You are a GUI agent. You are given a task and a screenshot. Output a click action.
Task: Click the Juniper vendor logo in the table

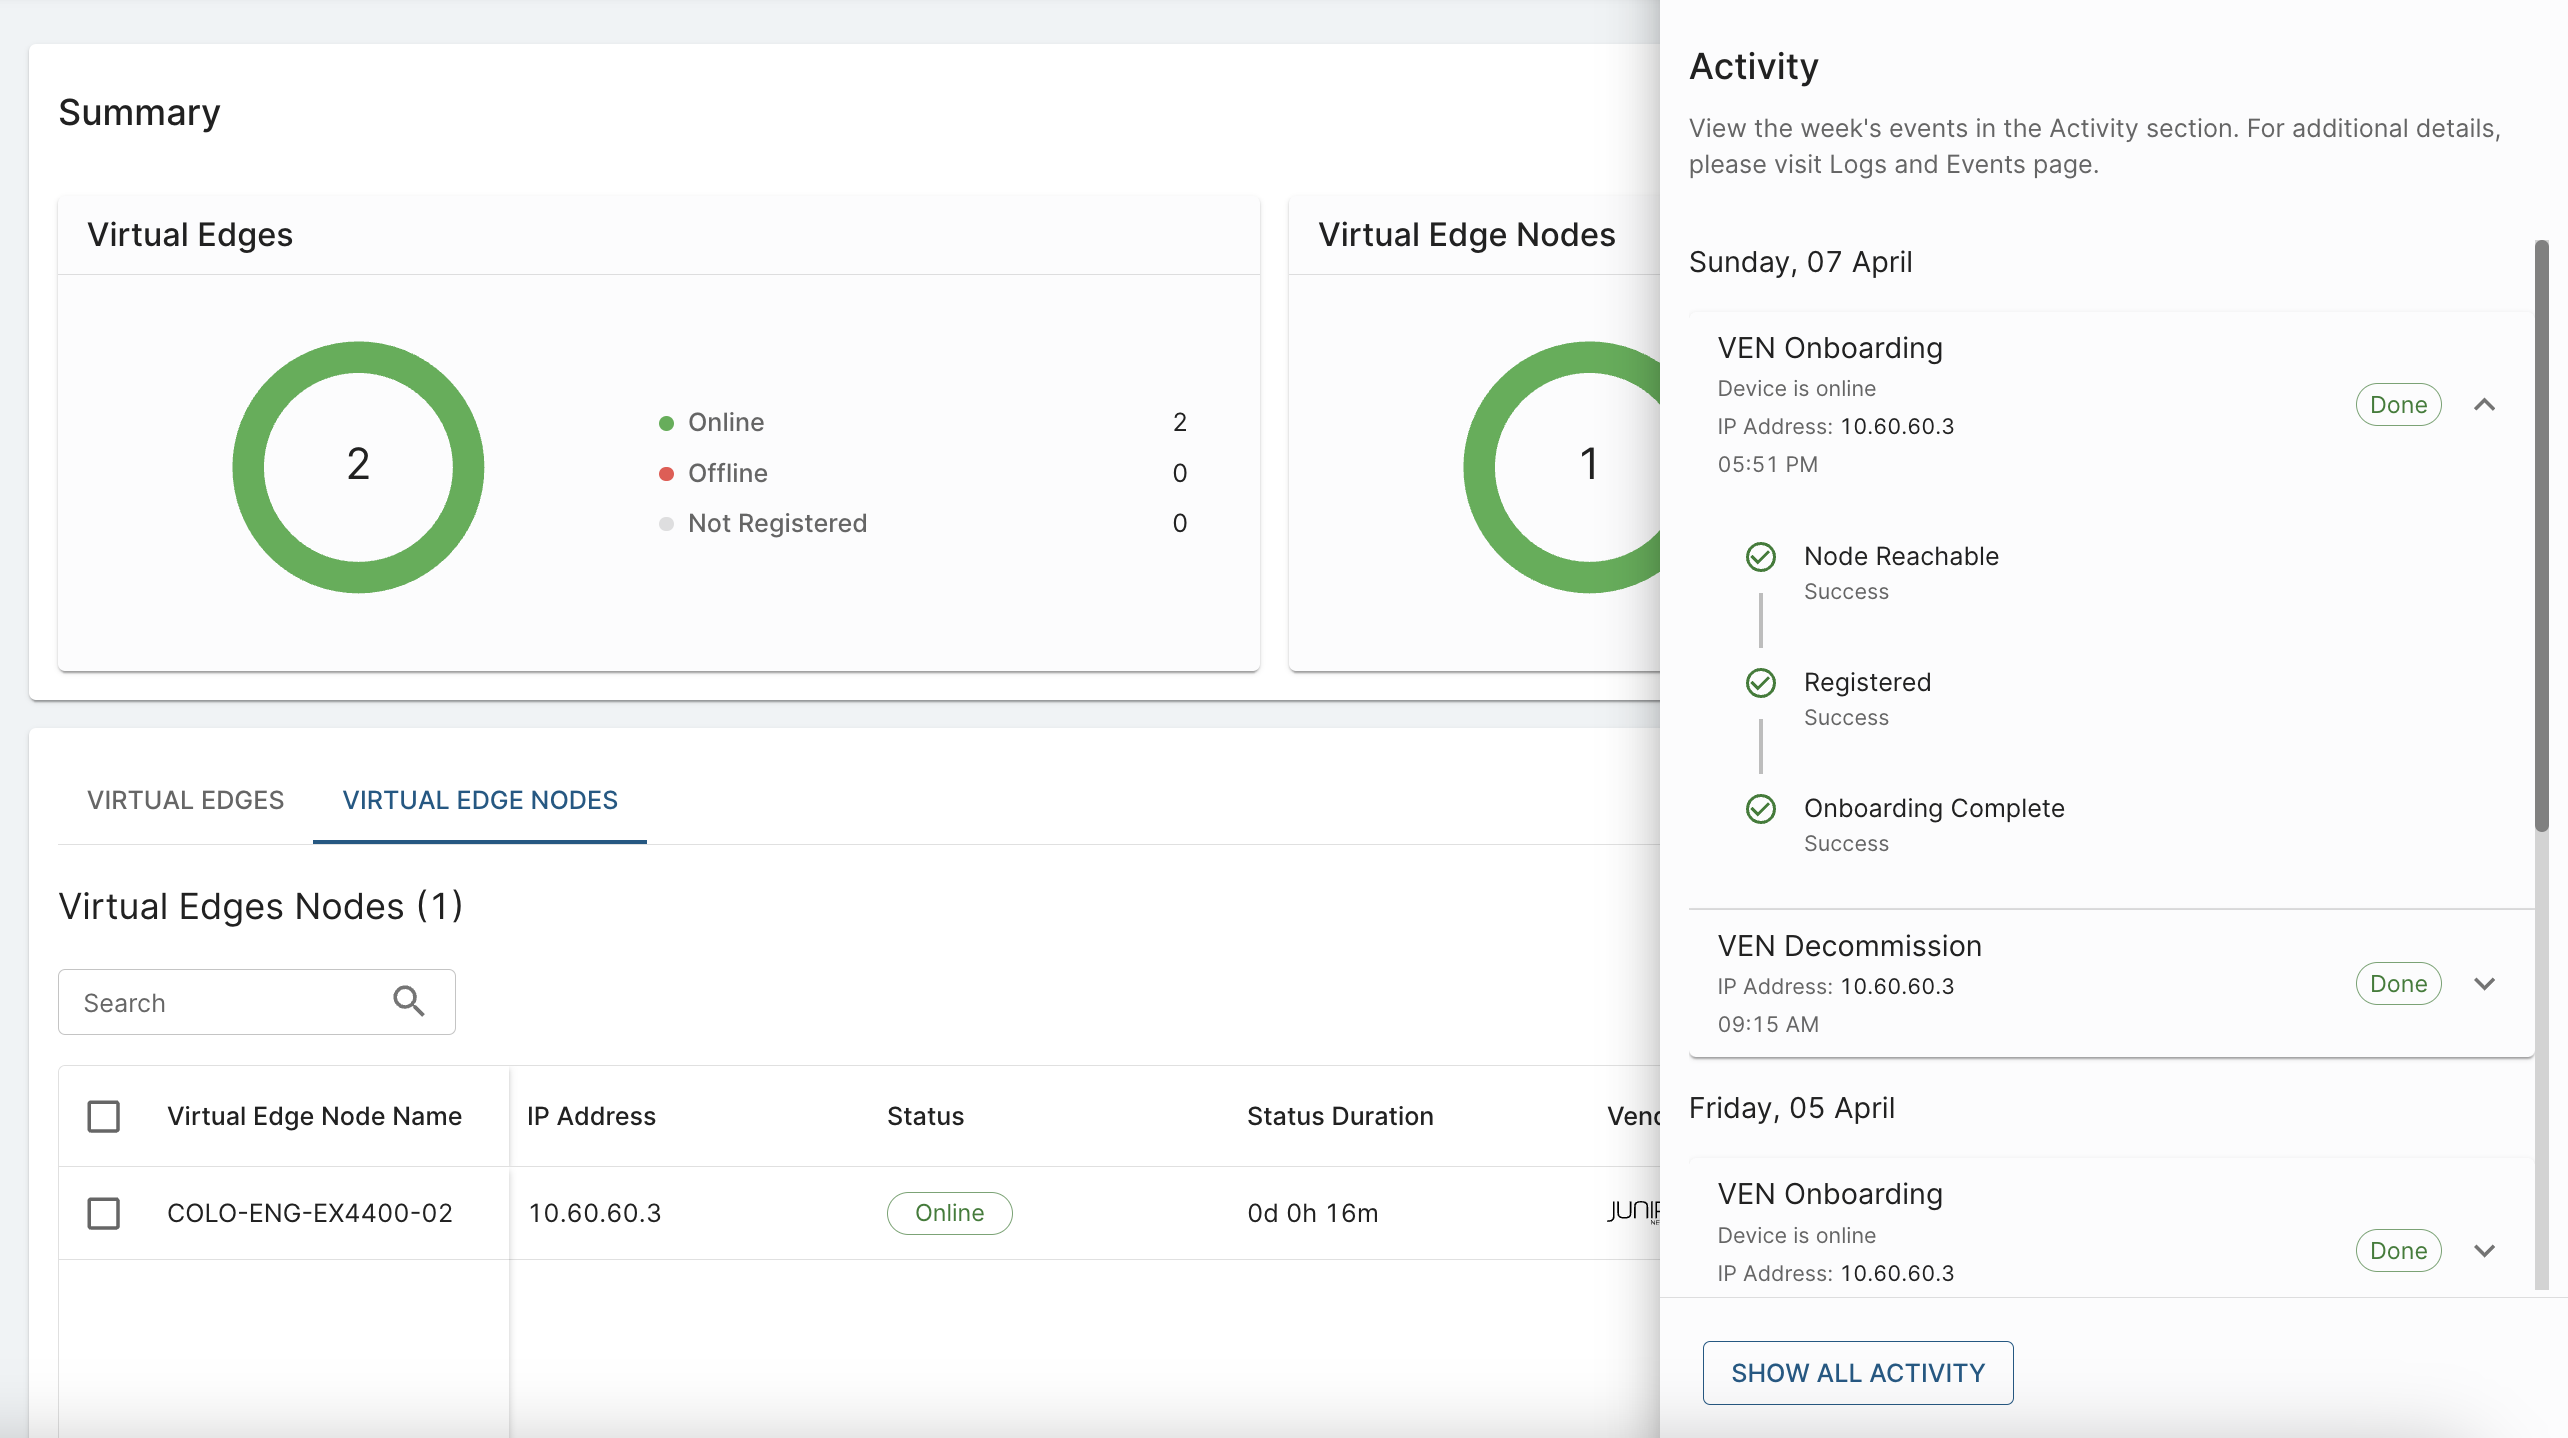coord(1633,1212)
